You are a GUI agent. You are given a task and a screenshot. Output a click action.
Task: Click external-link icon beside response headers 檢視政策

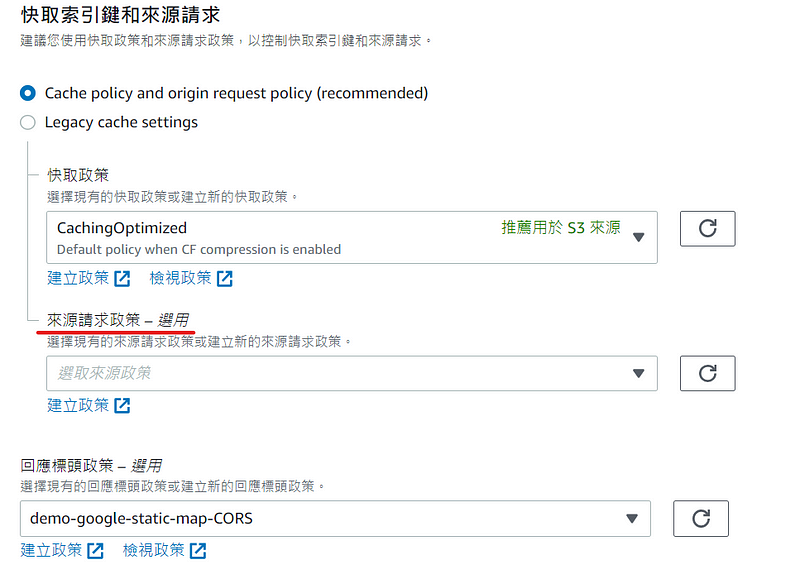pos(198,551)
